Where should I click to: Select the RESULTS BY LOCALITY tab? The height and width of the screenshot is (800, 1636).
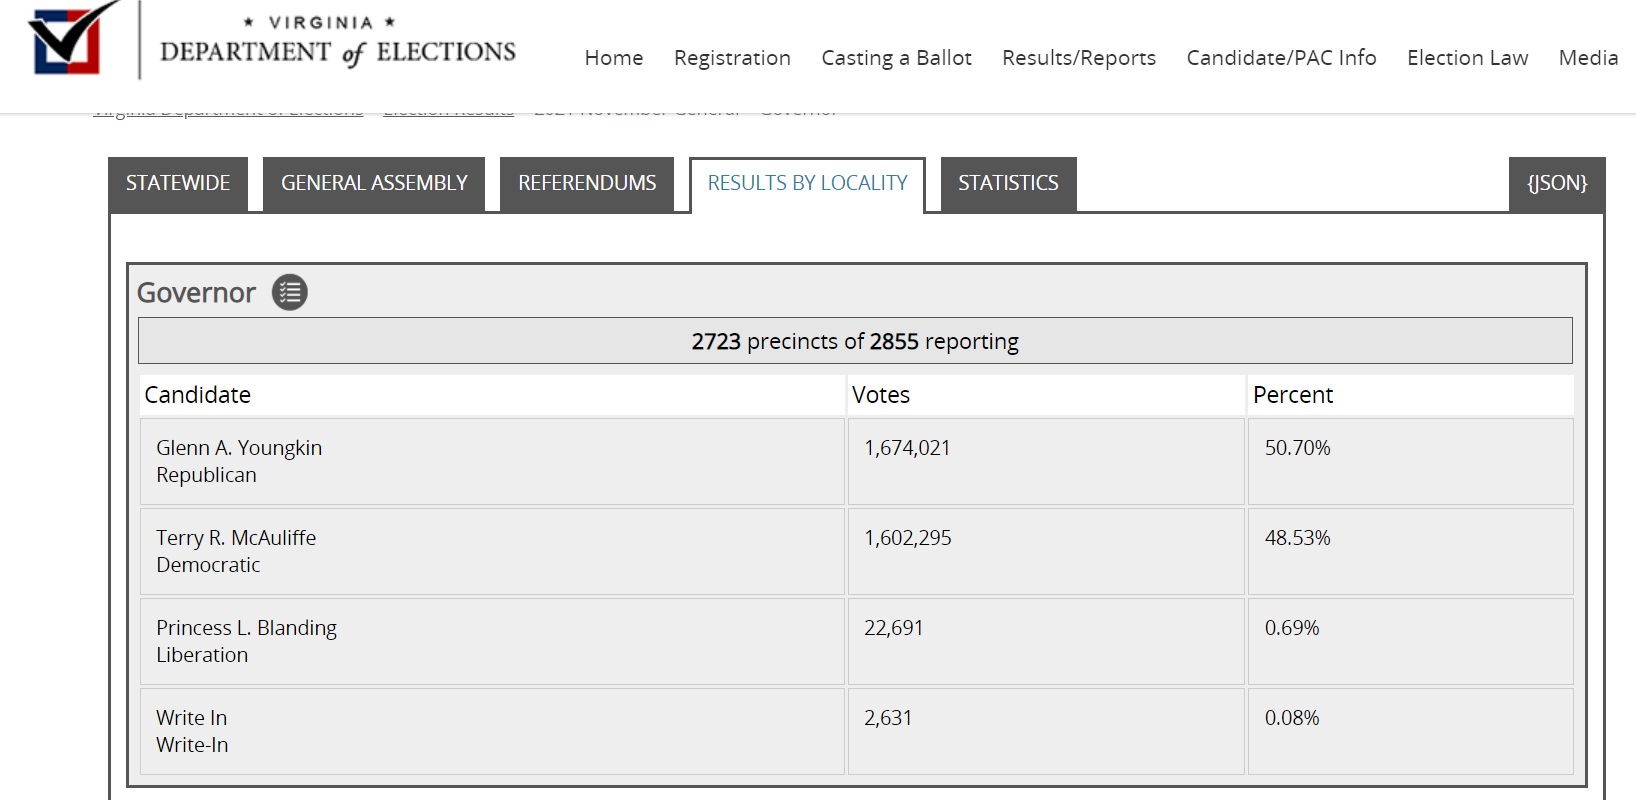(807, 184)
